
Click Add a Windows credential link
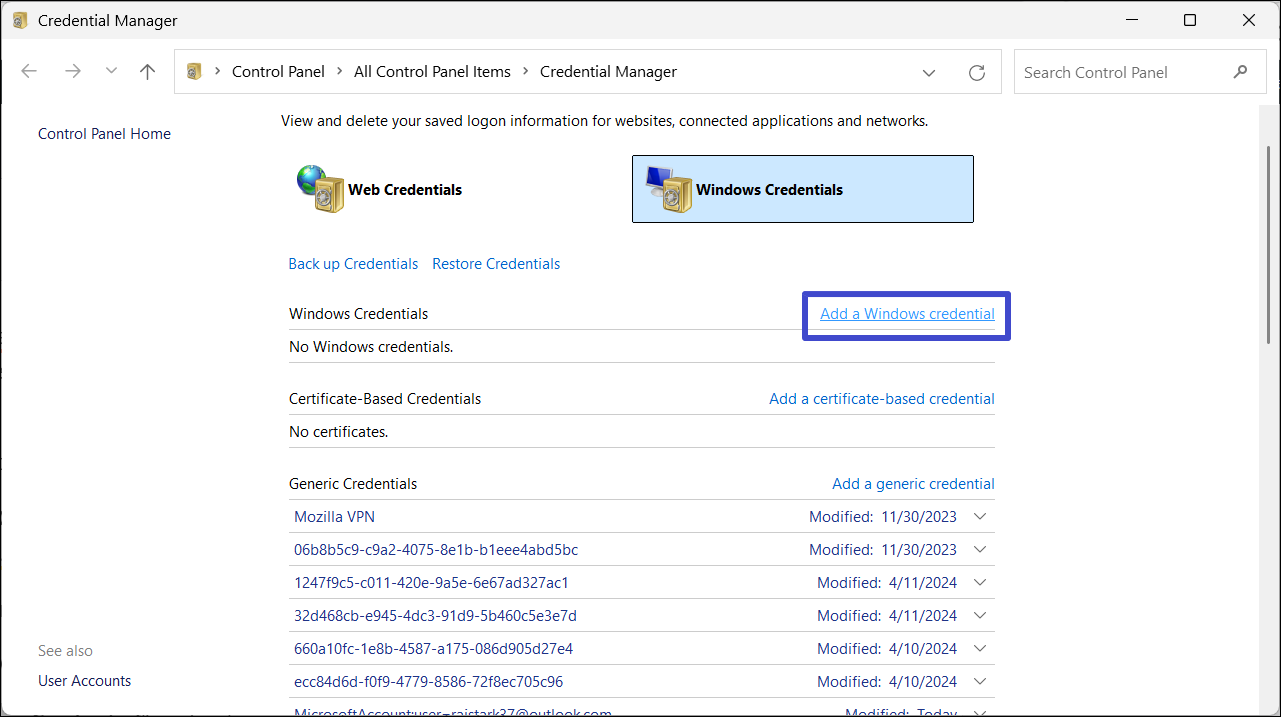(x=907, y=314)
